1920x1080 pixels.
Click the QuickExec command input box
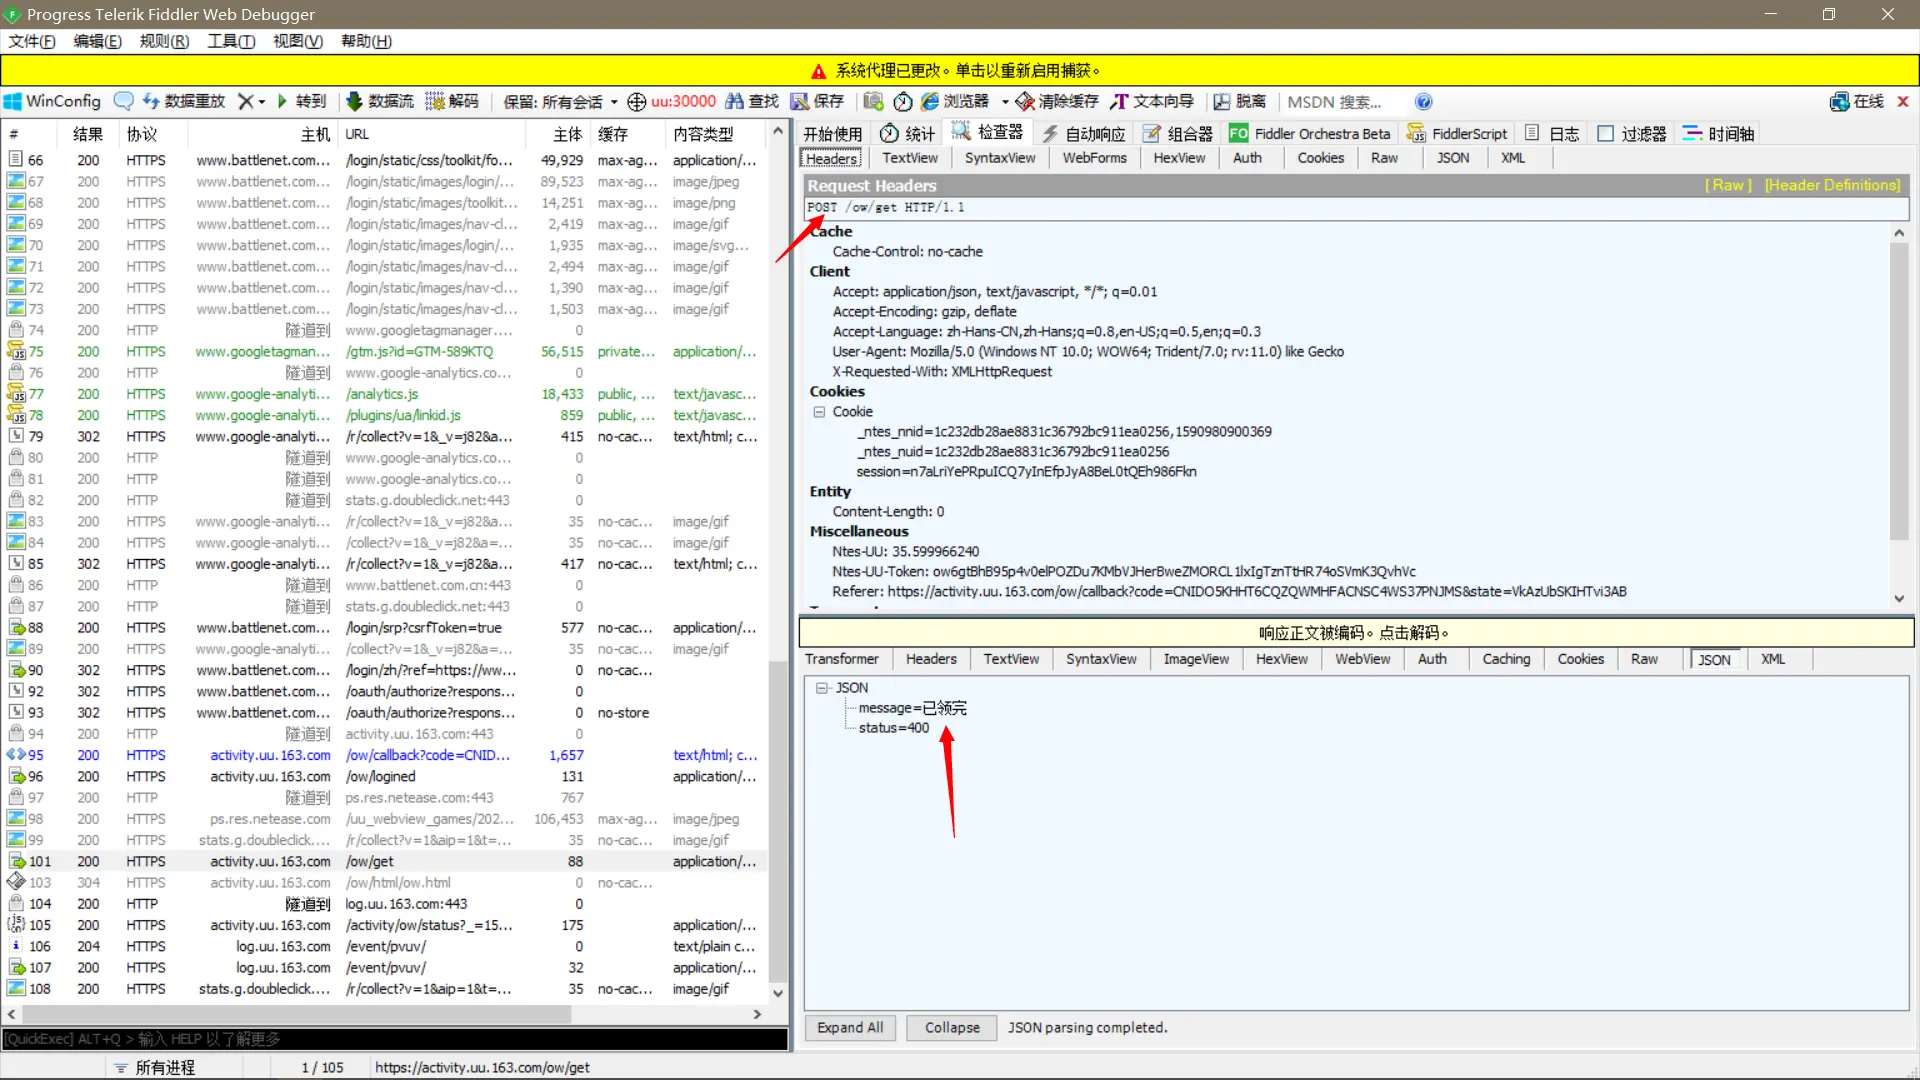click(395, 1039)
